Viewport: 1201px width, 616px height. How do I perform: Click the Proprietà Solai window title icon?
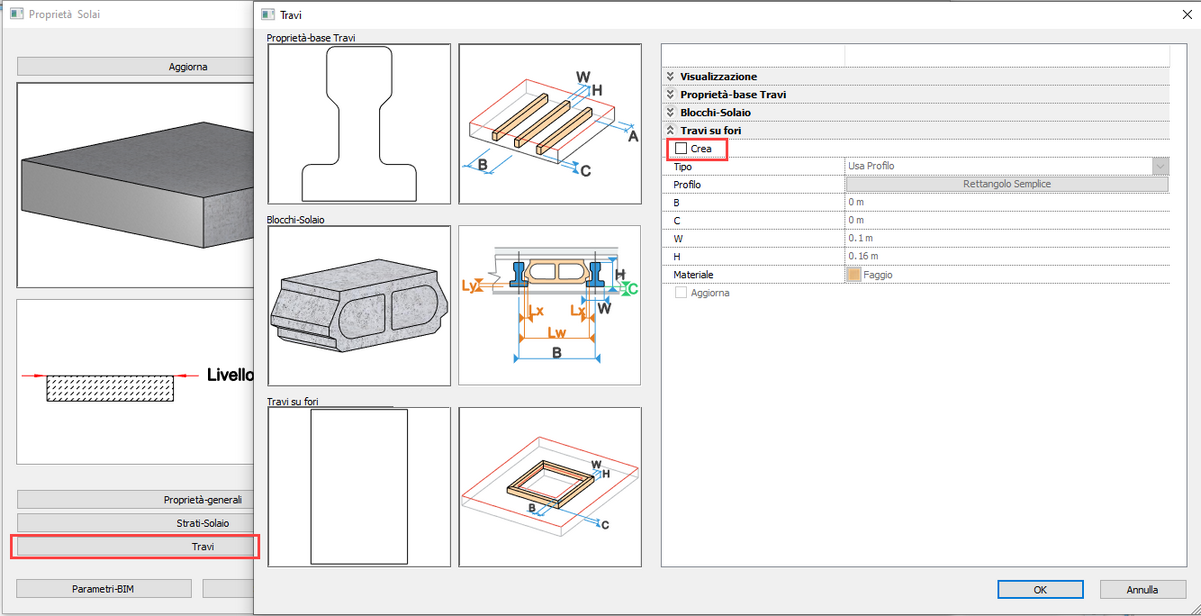[x=17, y=15]
